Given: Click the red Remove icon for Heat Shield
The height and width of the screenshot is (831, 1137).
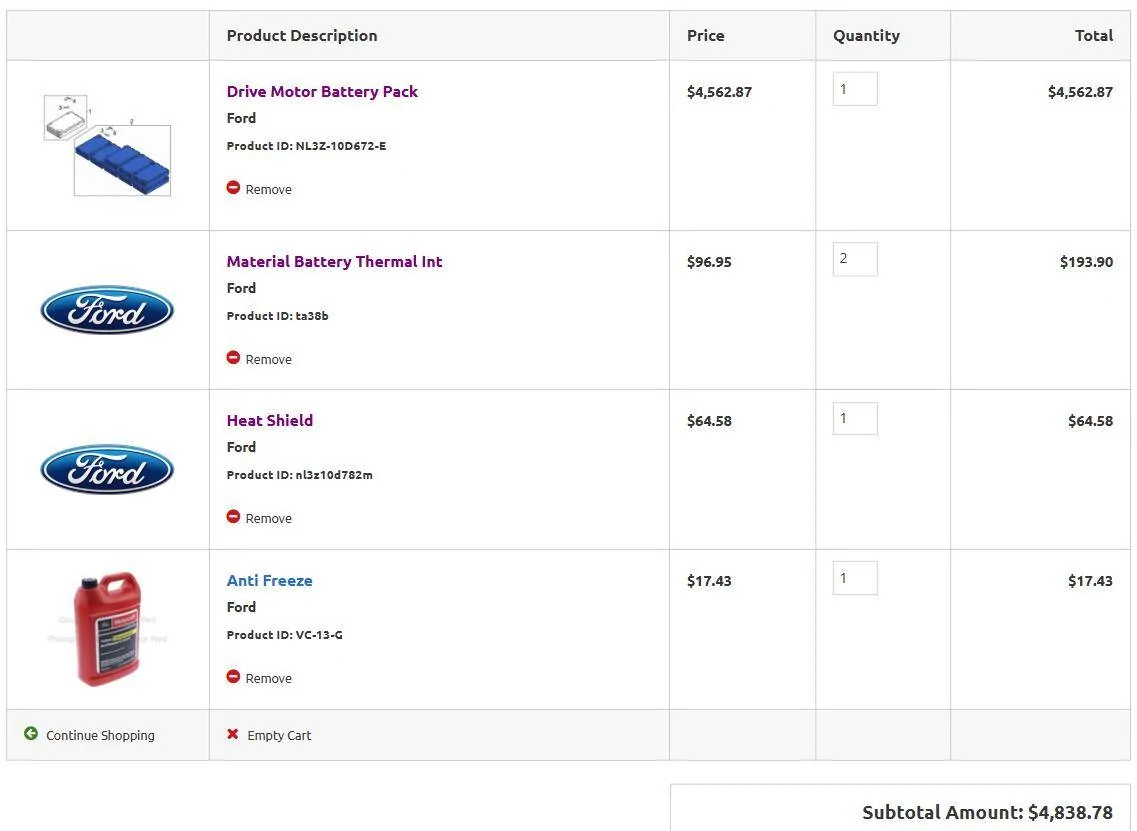Looking at the screenshot, I should click(x=233, y=517).
